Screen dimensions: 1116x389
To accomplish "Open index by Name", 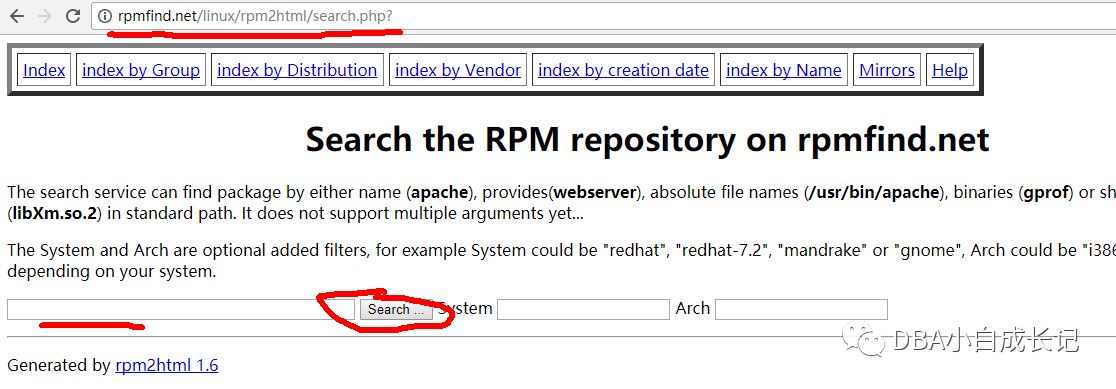I will pyautogui.click(x=784, y=70).
